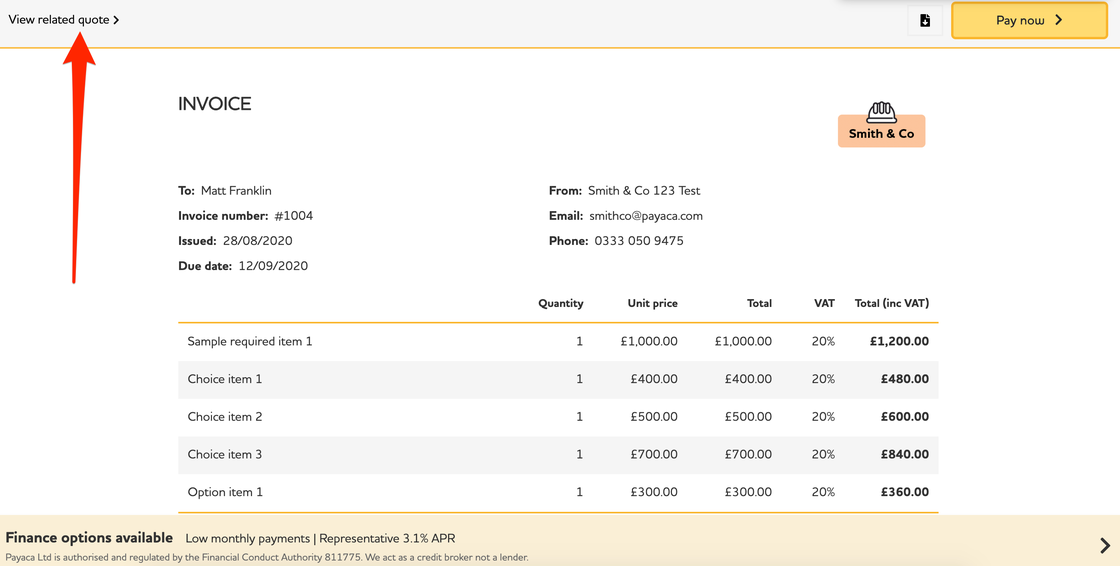Click the download invoice icon

tap(925, 21)
